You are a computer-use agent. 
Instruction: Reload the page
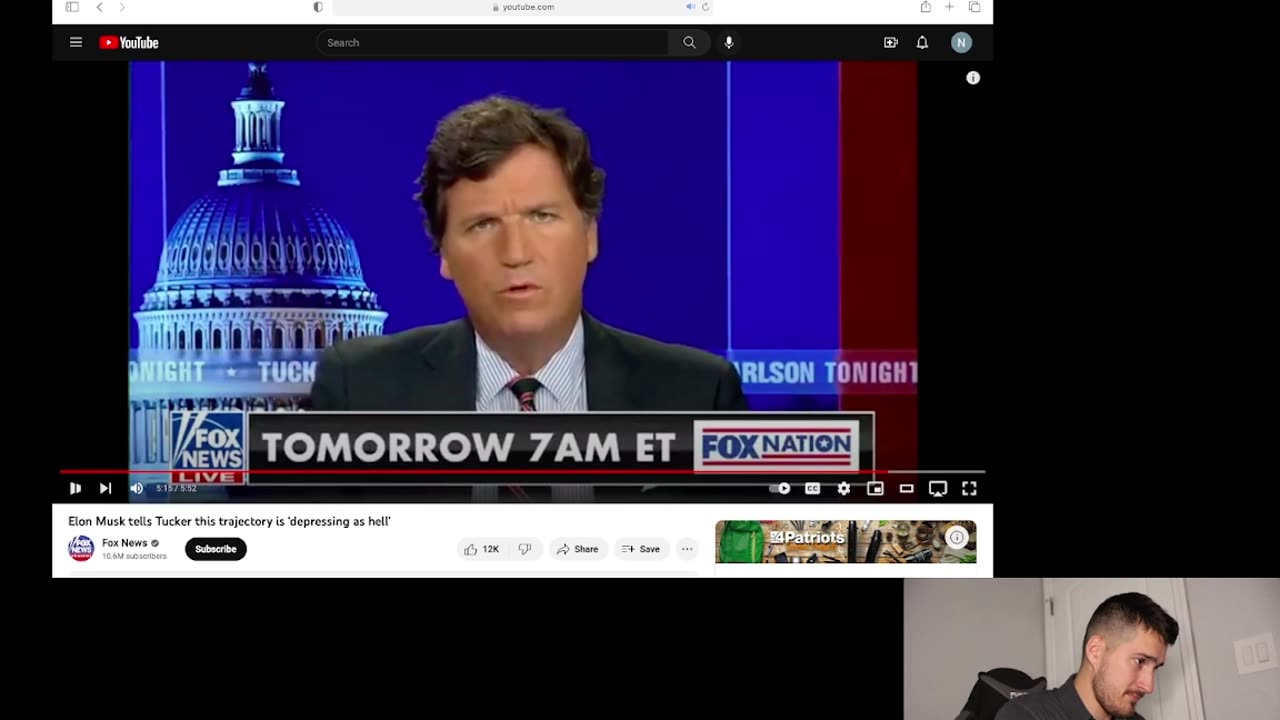705,7
